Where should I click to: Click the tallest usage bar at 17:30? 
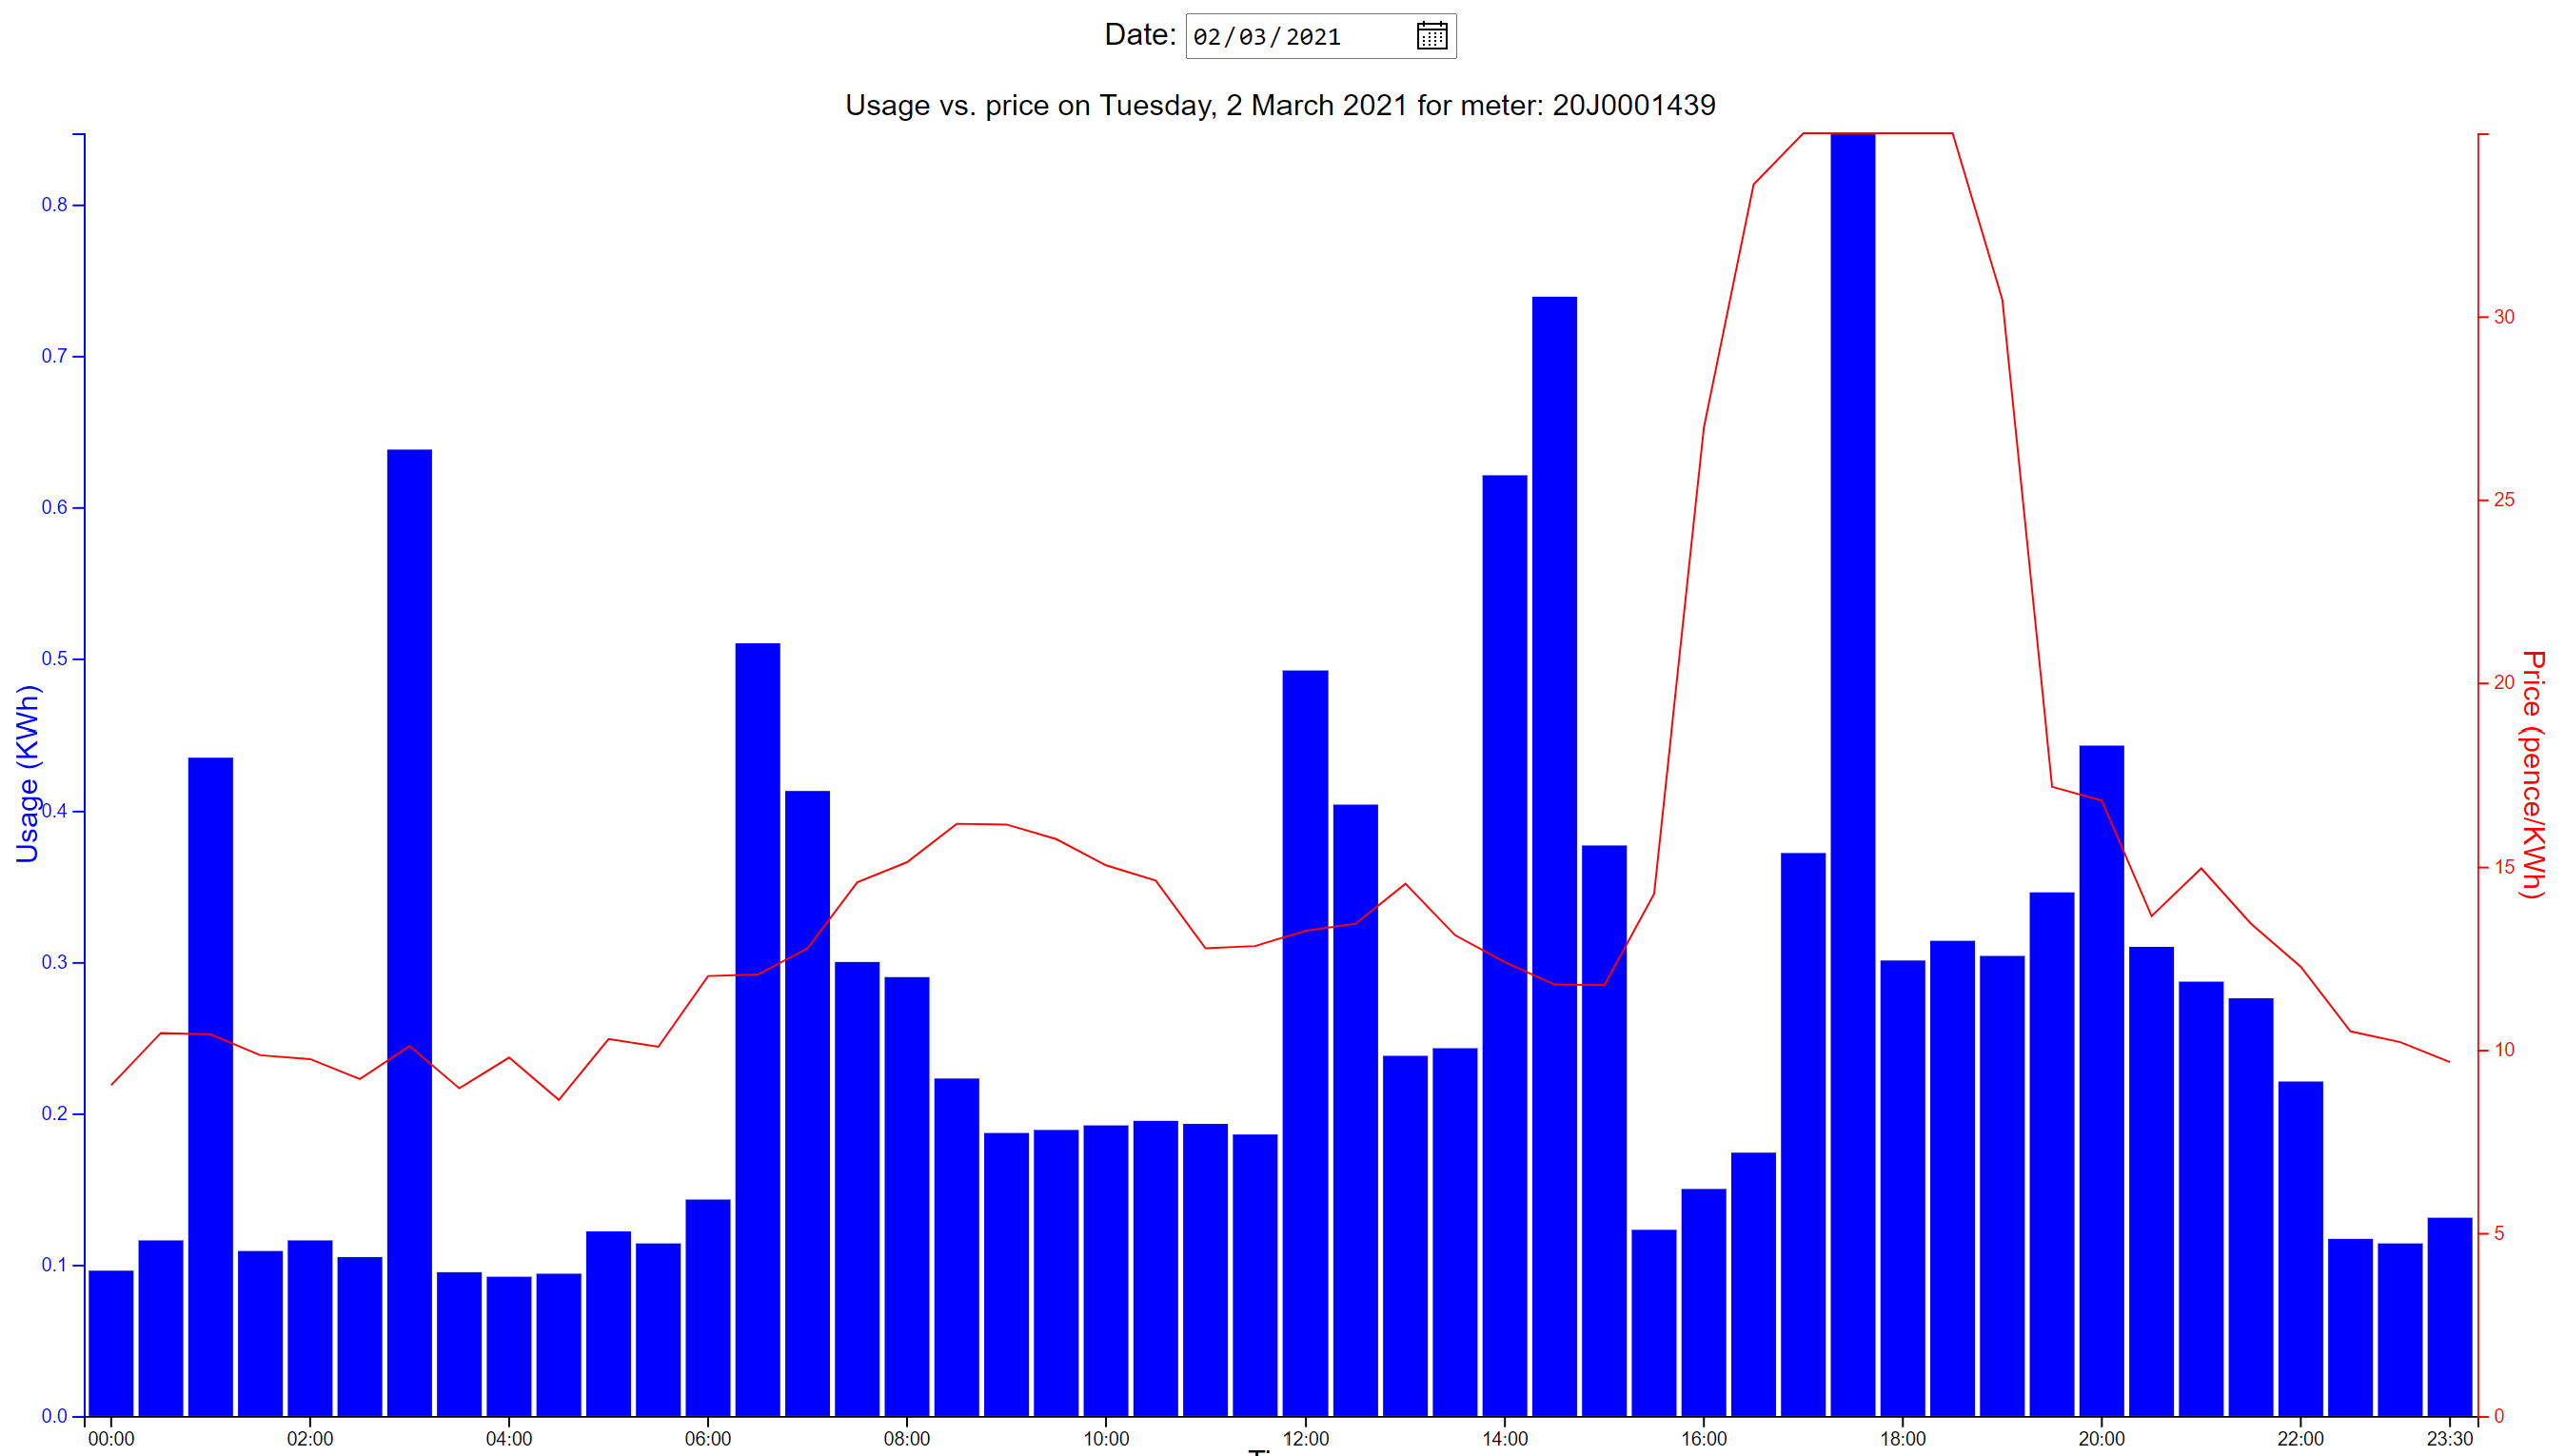click(x=1852, y=775)
